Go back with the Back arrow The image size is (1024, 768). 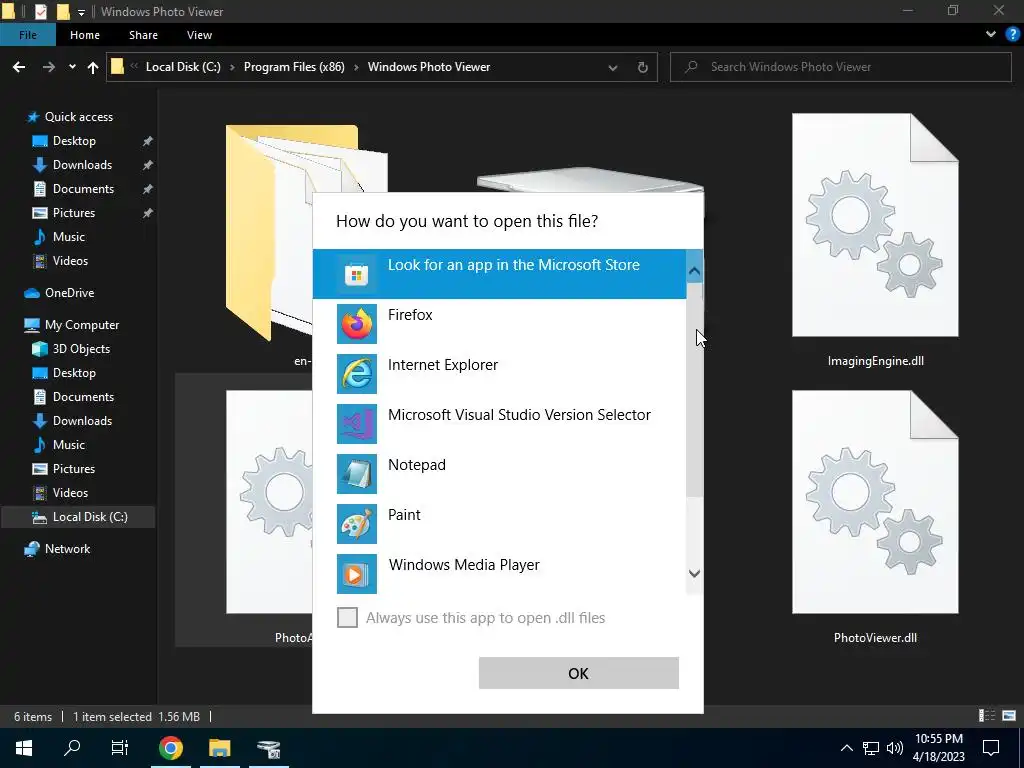(19, 67)
